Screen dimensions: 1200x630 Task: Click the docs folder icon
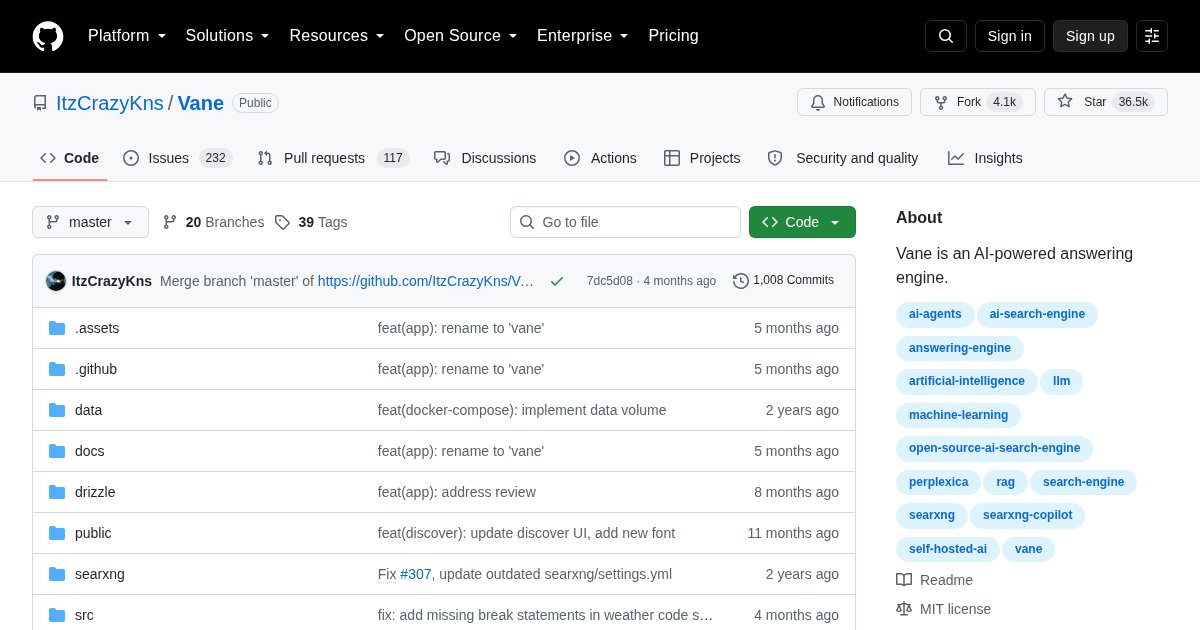(x=57, y=451)
